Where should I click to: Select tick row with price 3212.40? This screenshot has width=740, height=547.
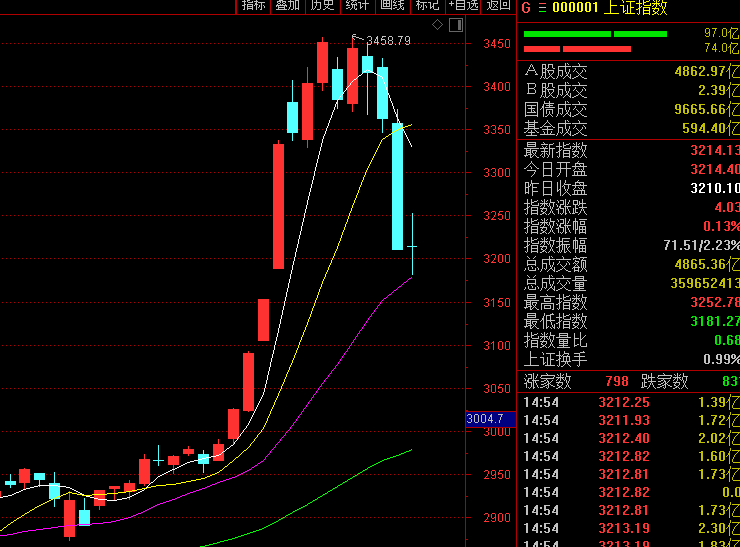(x=631, y=438)
